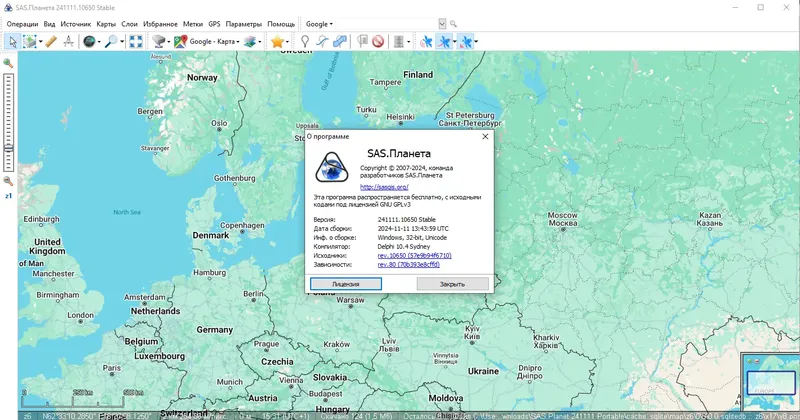Expand the tile source dropdown arrow
This screenshot has width=800, height=420.
pos(169,42)
